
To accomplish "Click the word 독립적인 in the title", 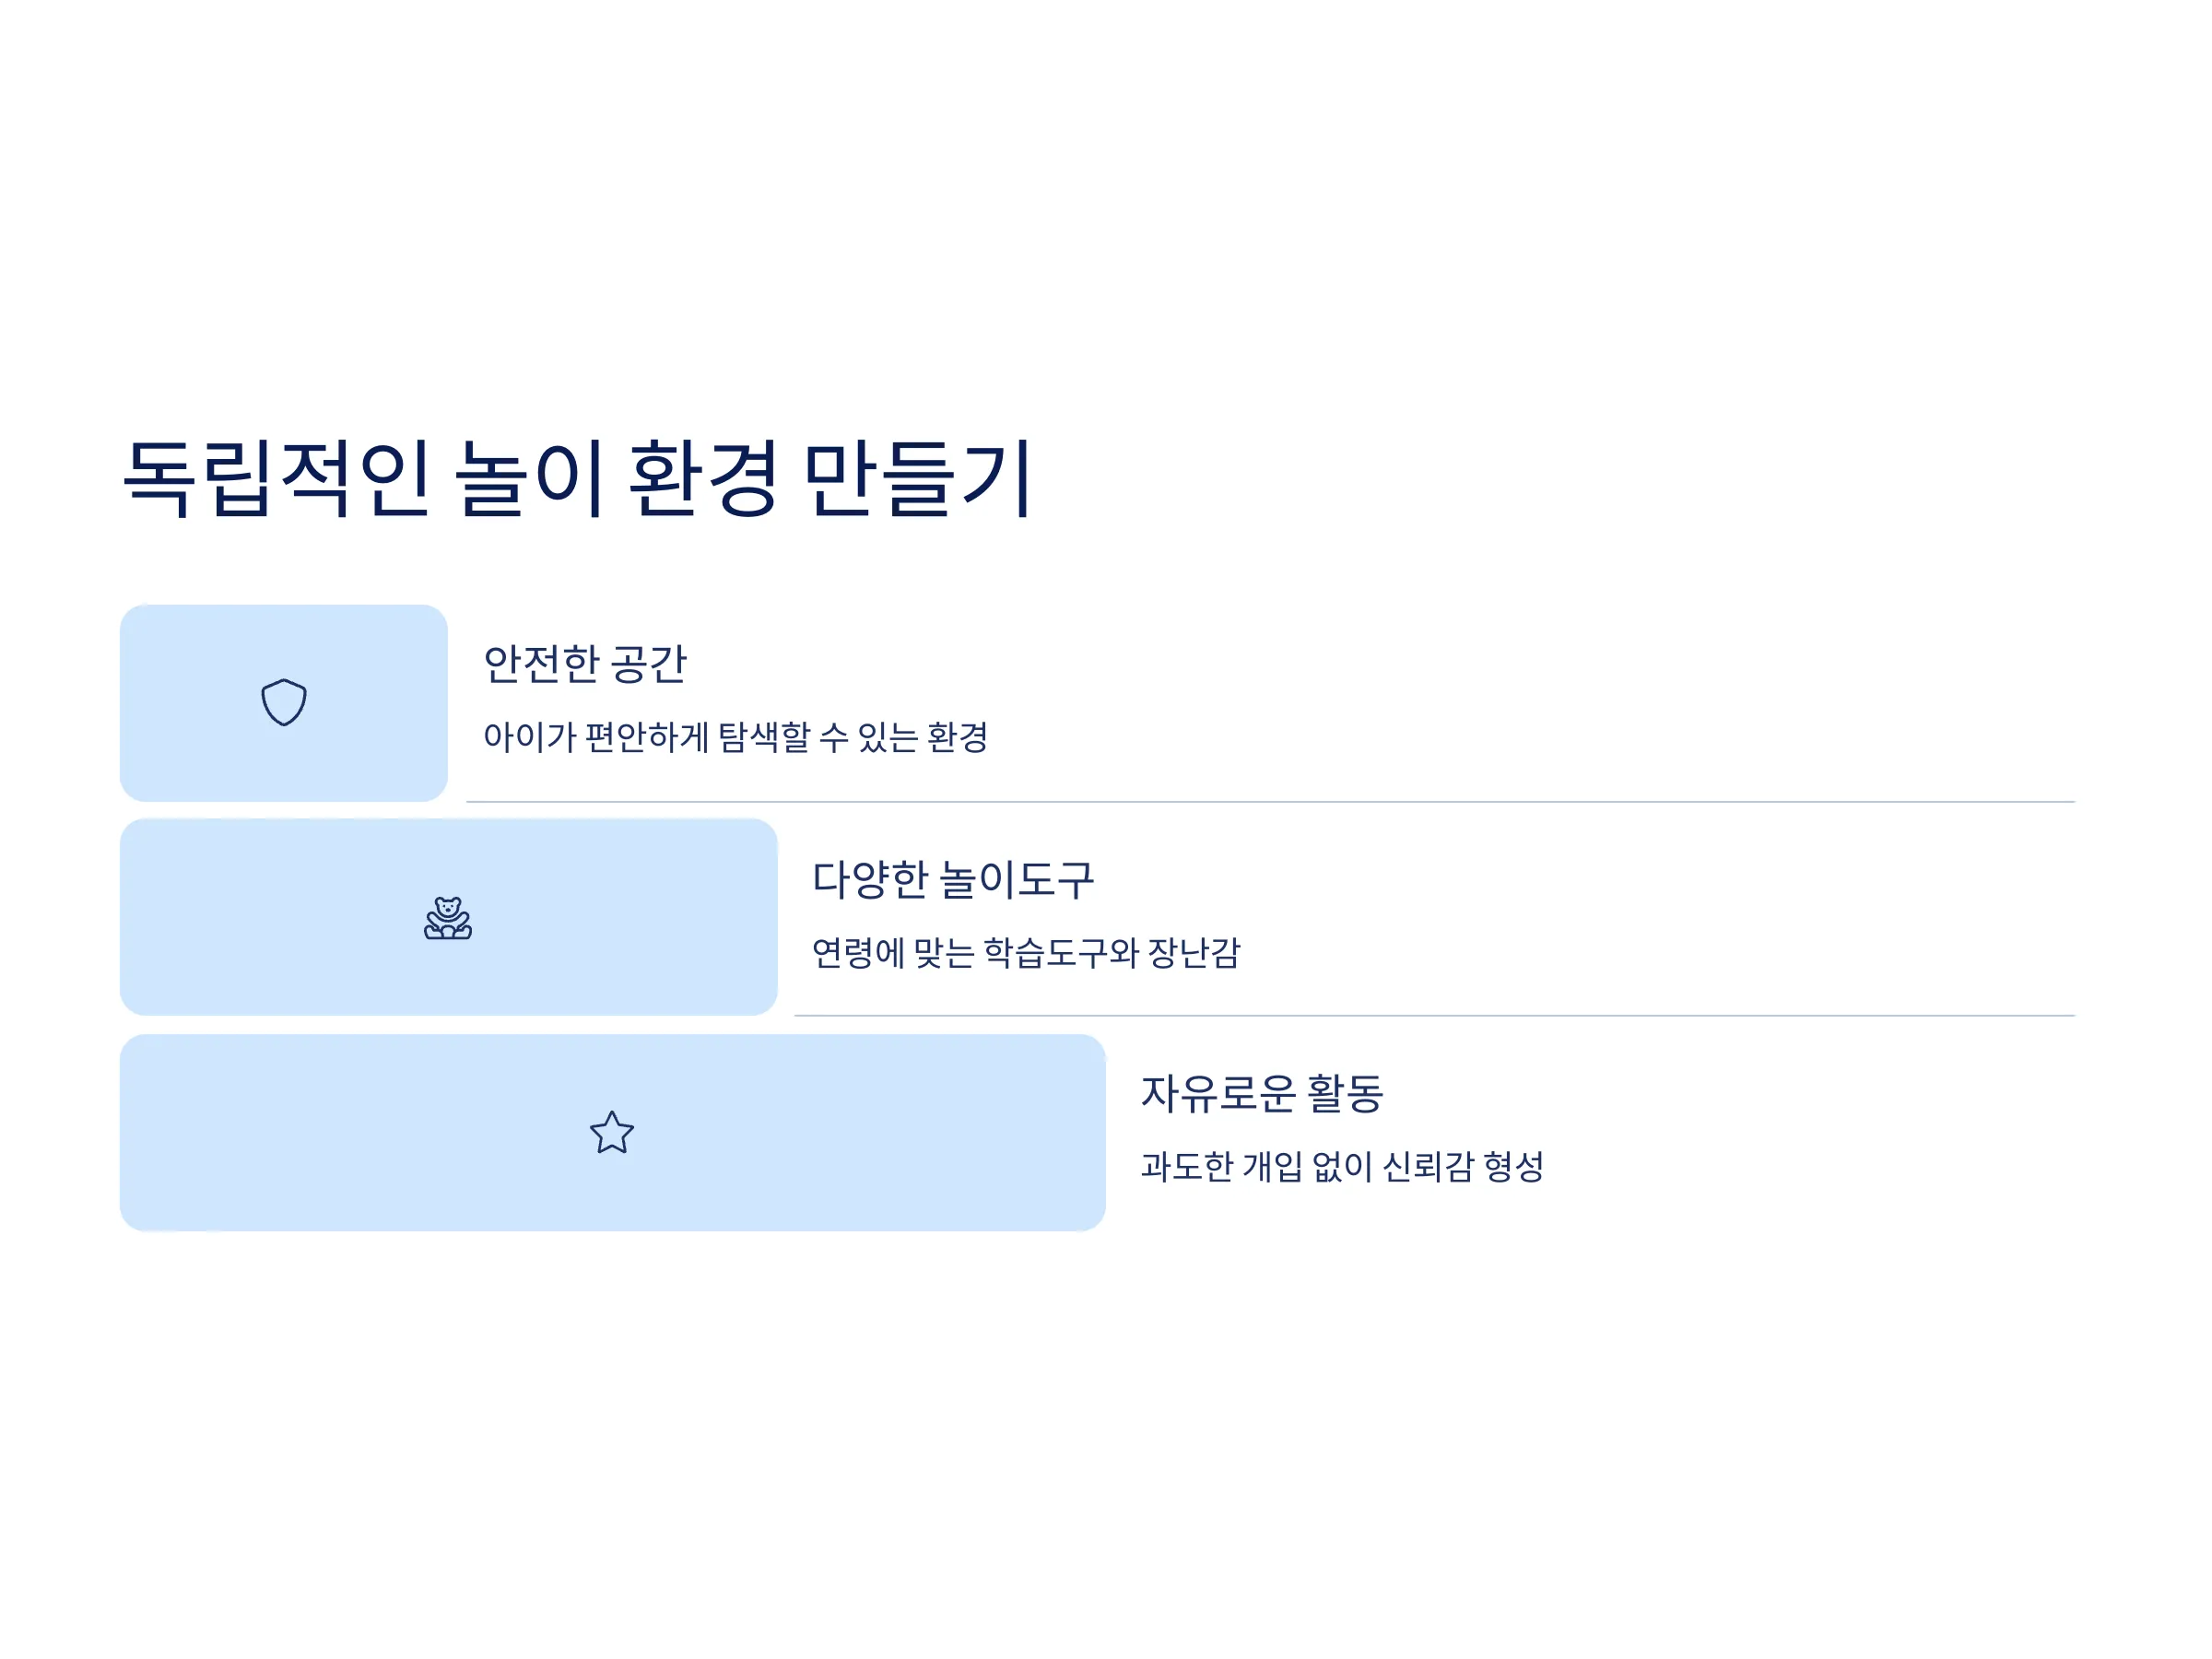I will click(277, 478).
